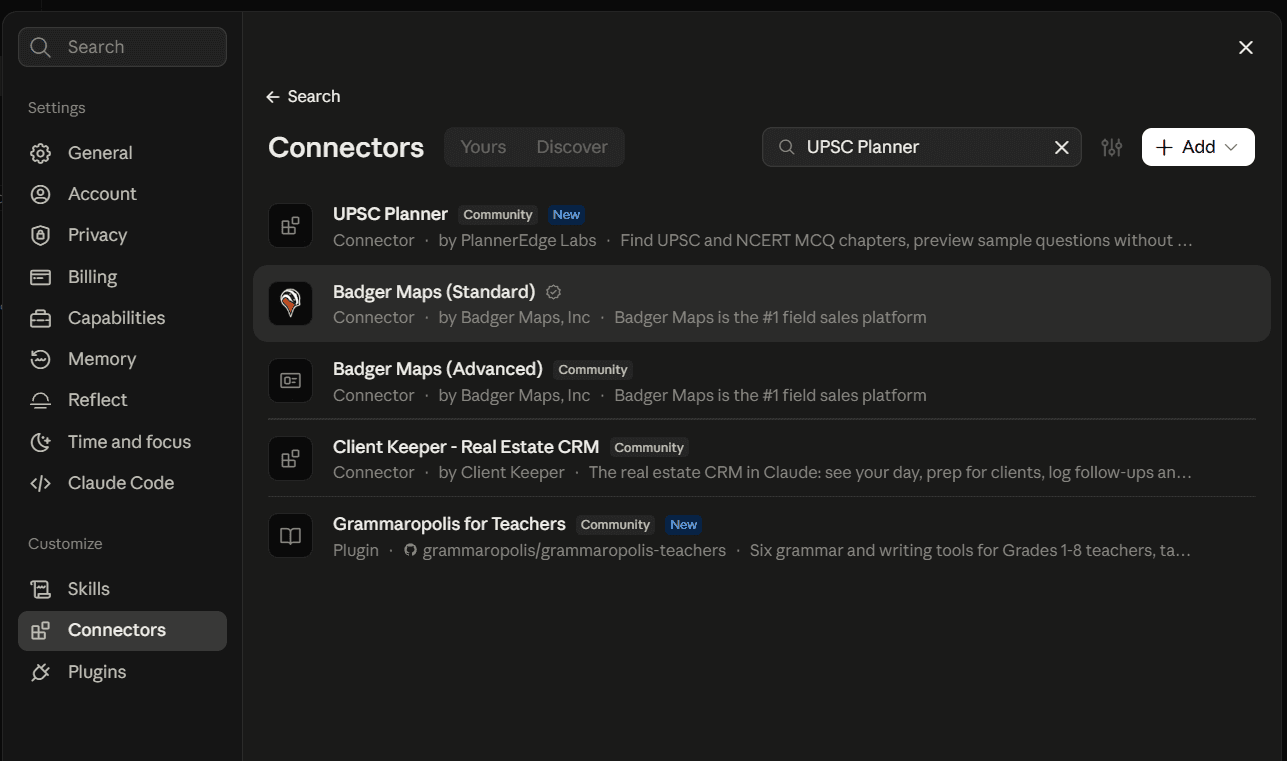Open the filter sliders icon
Screen dimensions: 1287x761
point(1112,147)
